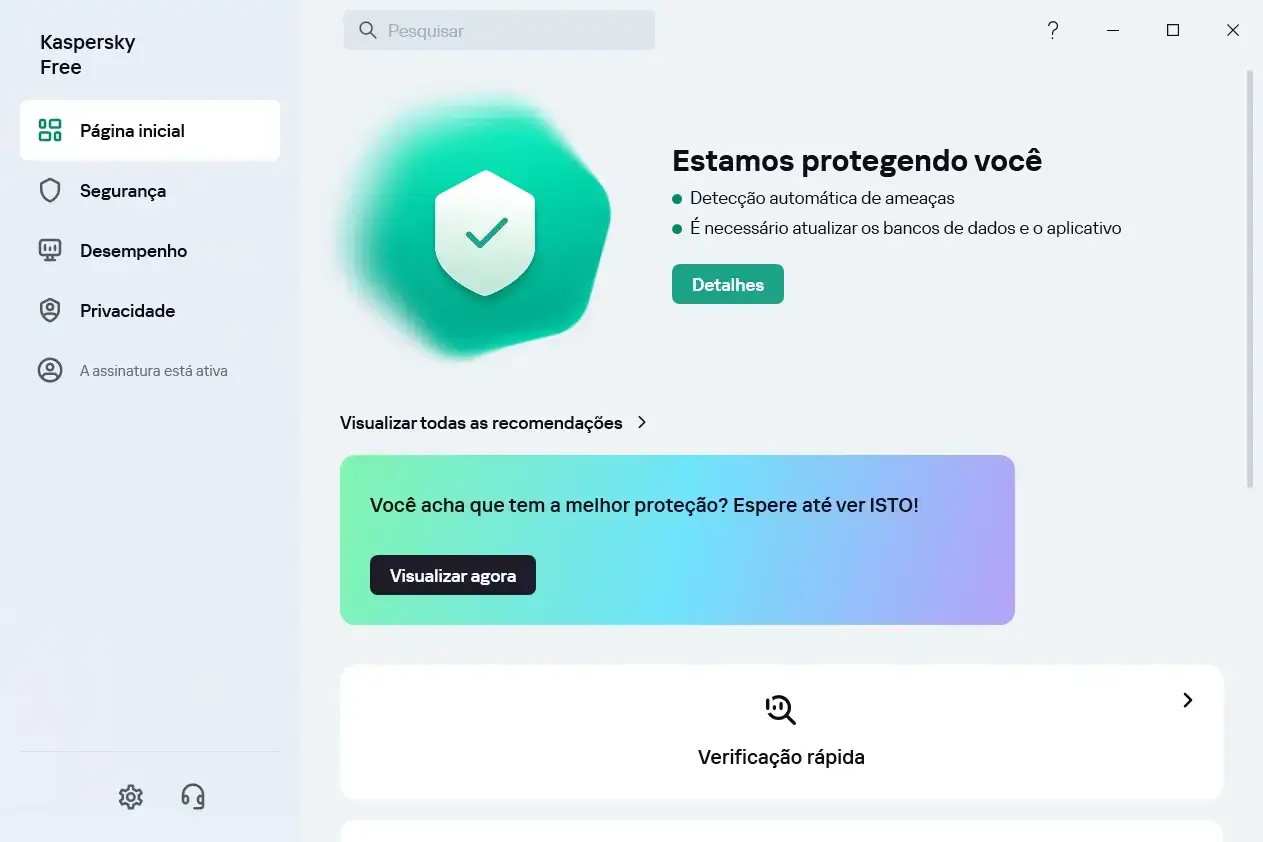Viewport: 1263px width, 842px height.
Task: Expand Verificação rápida card via right chevron
Action: coord(1188,700)
